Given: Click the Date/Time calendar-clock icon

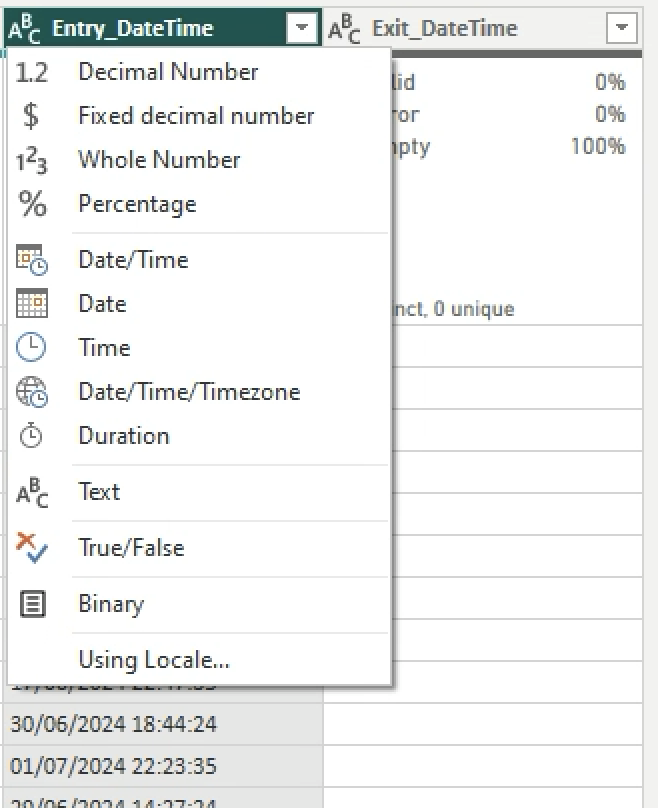Looking at the screenshot, I should pos(32,260).
